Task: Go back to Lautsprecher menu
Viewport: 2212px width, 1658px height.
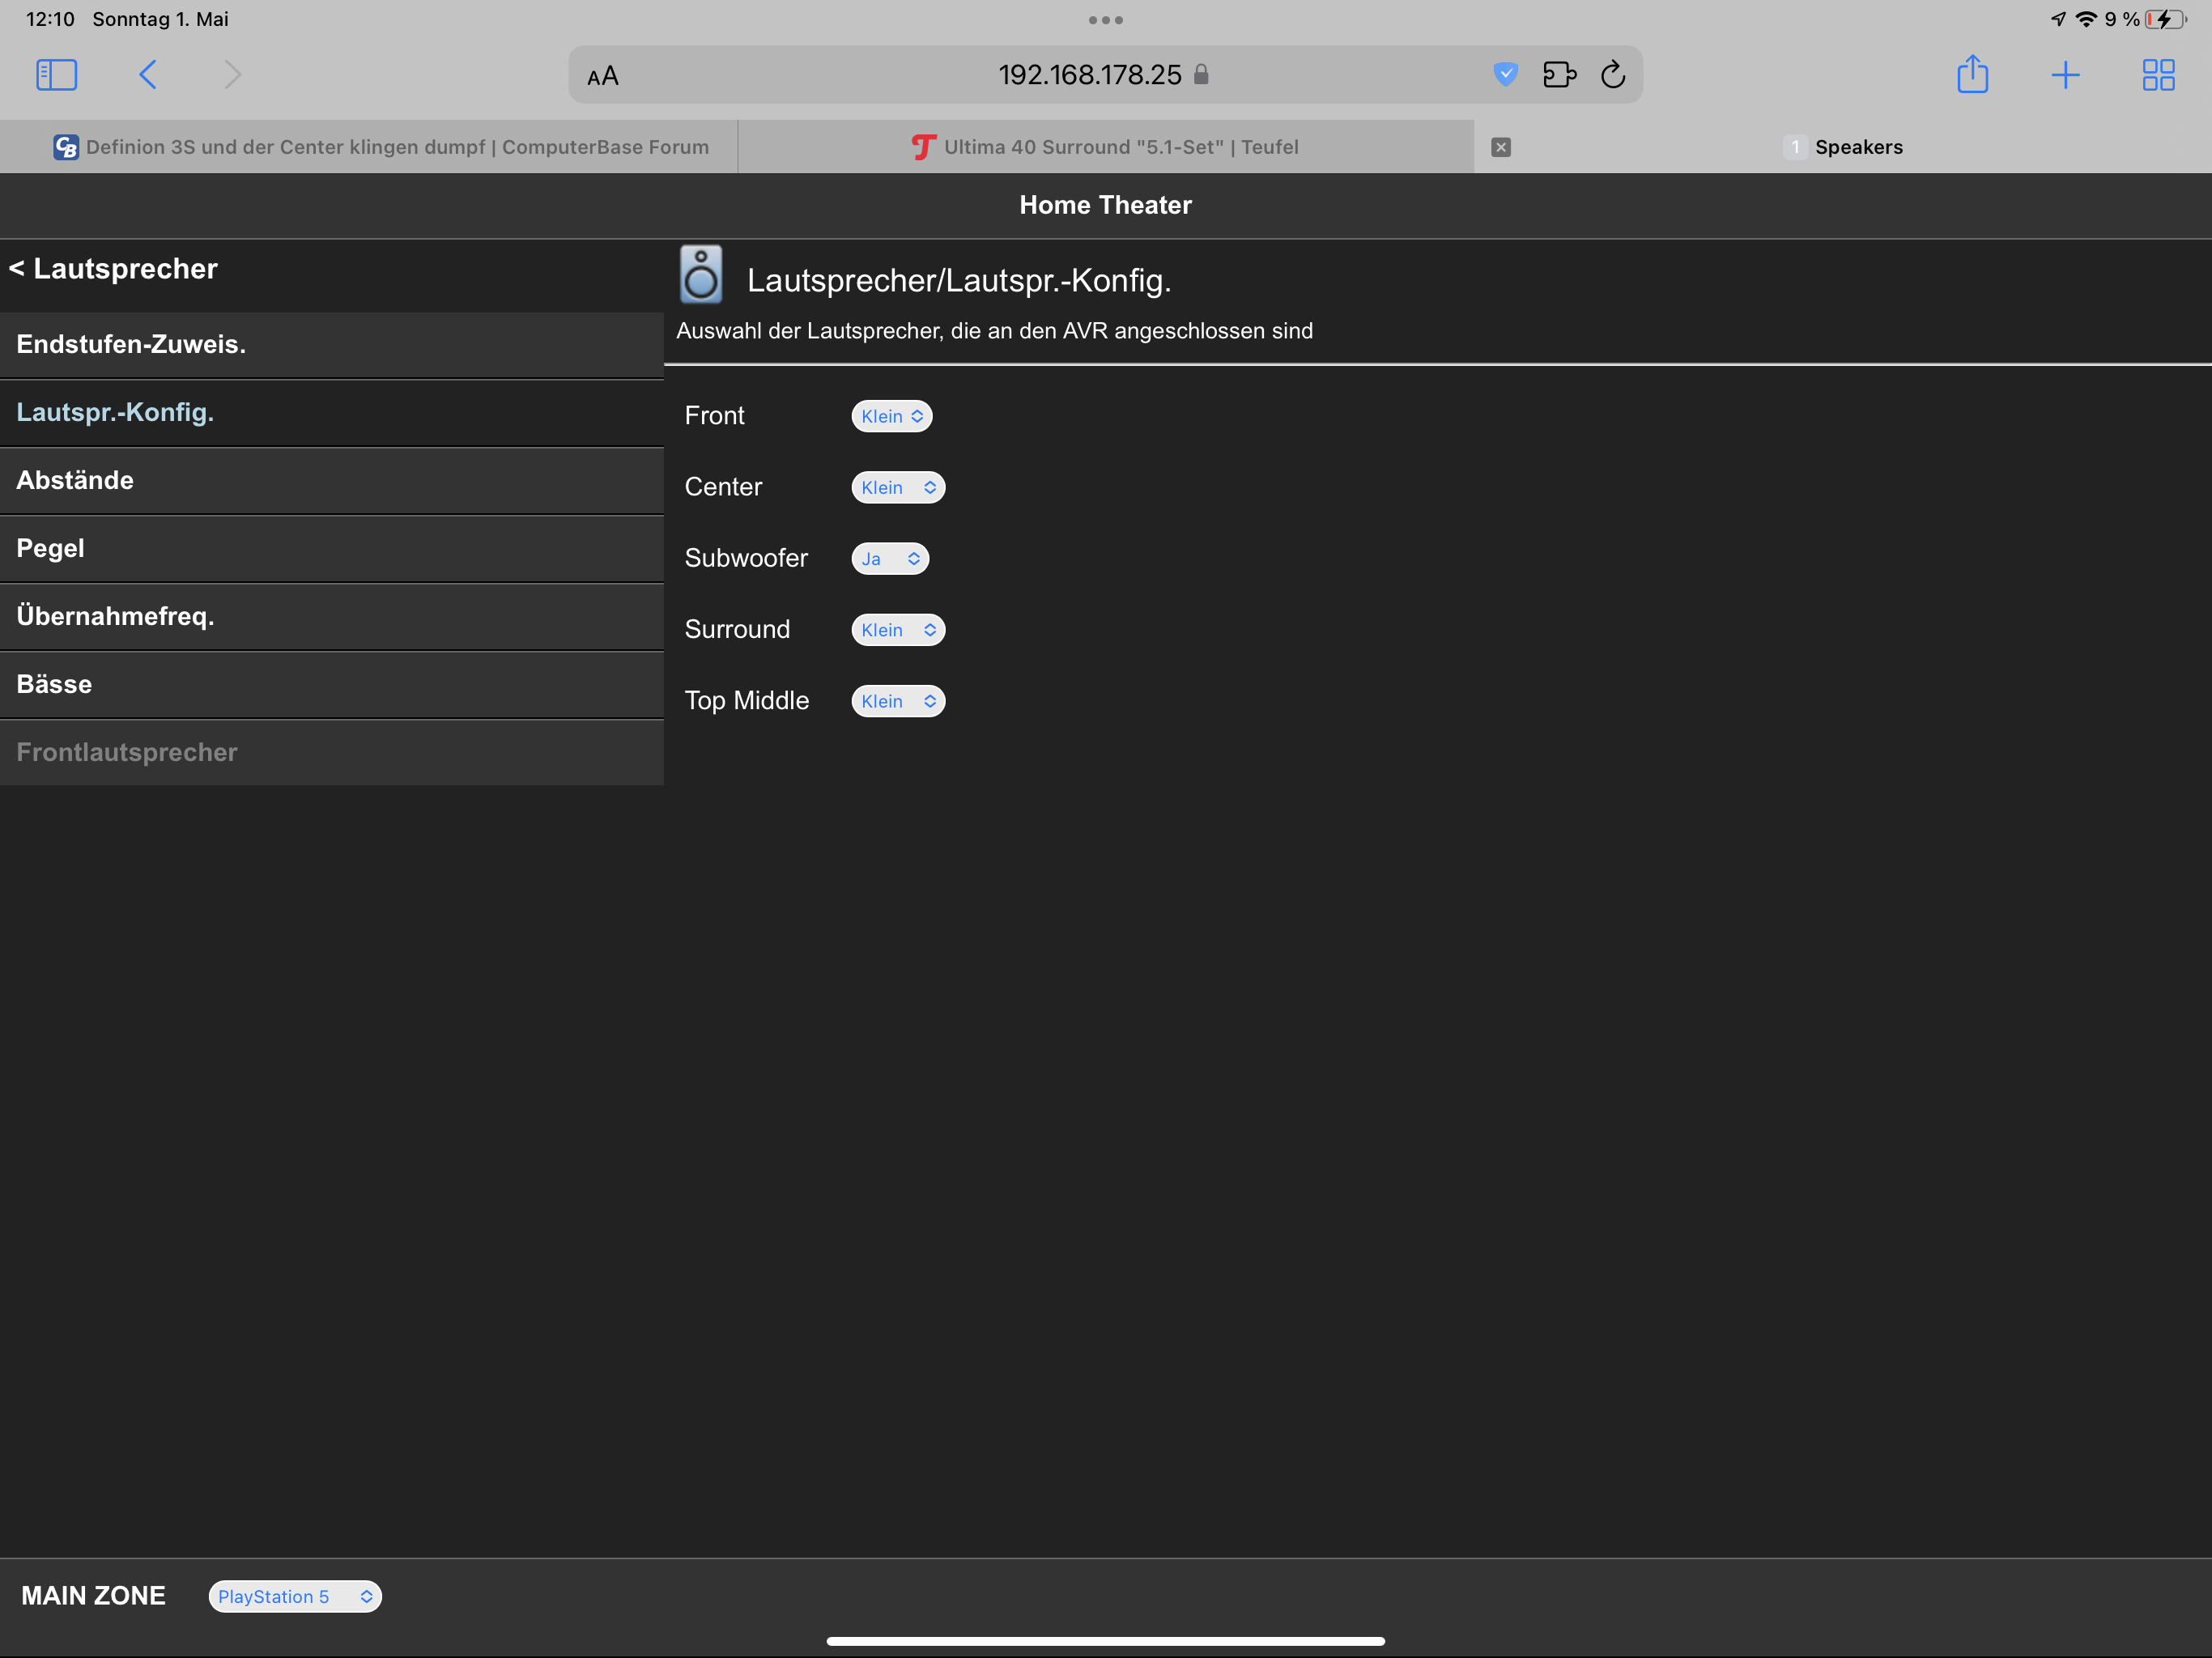Action: (x=113, y=269)
